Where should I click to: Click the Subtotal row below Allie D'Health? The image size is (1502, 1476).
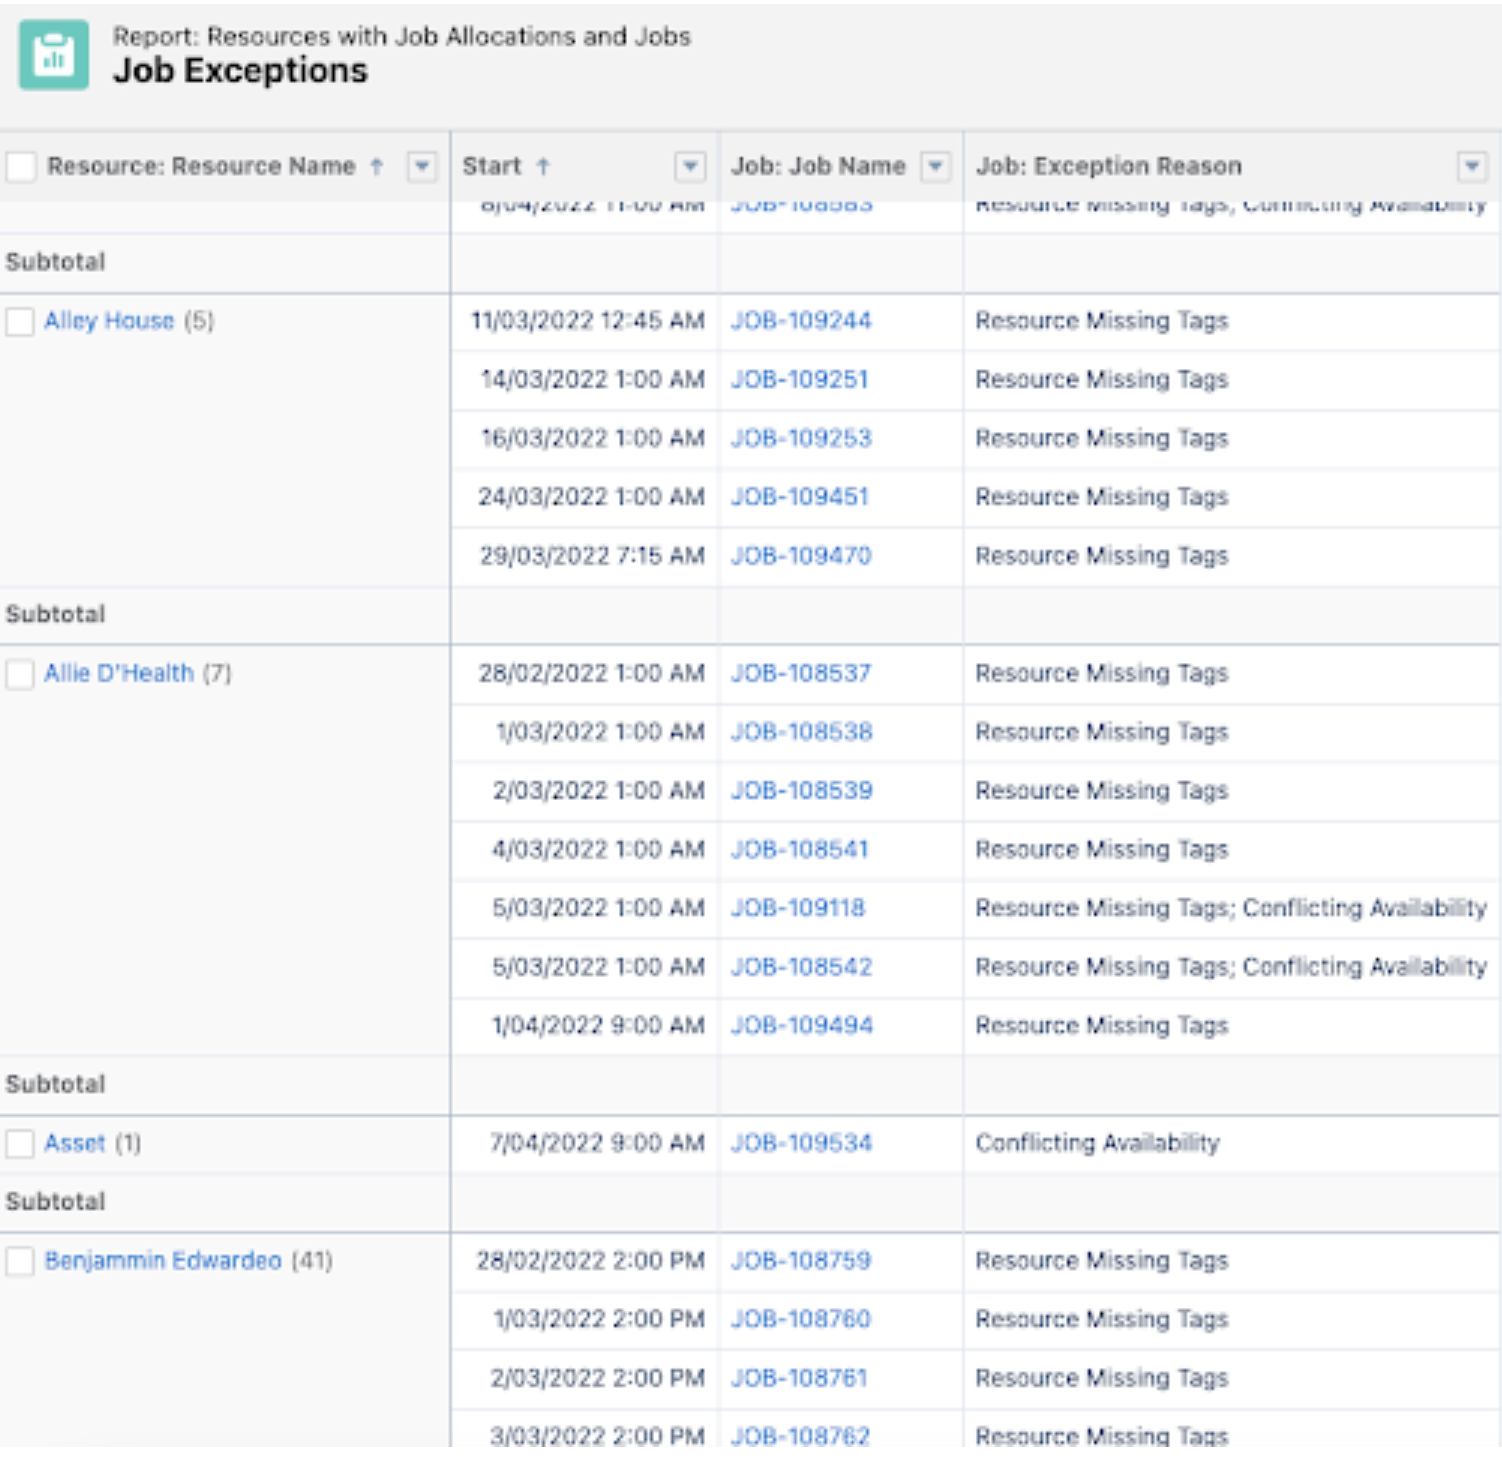coord(750,1085)
